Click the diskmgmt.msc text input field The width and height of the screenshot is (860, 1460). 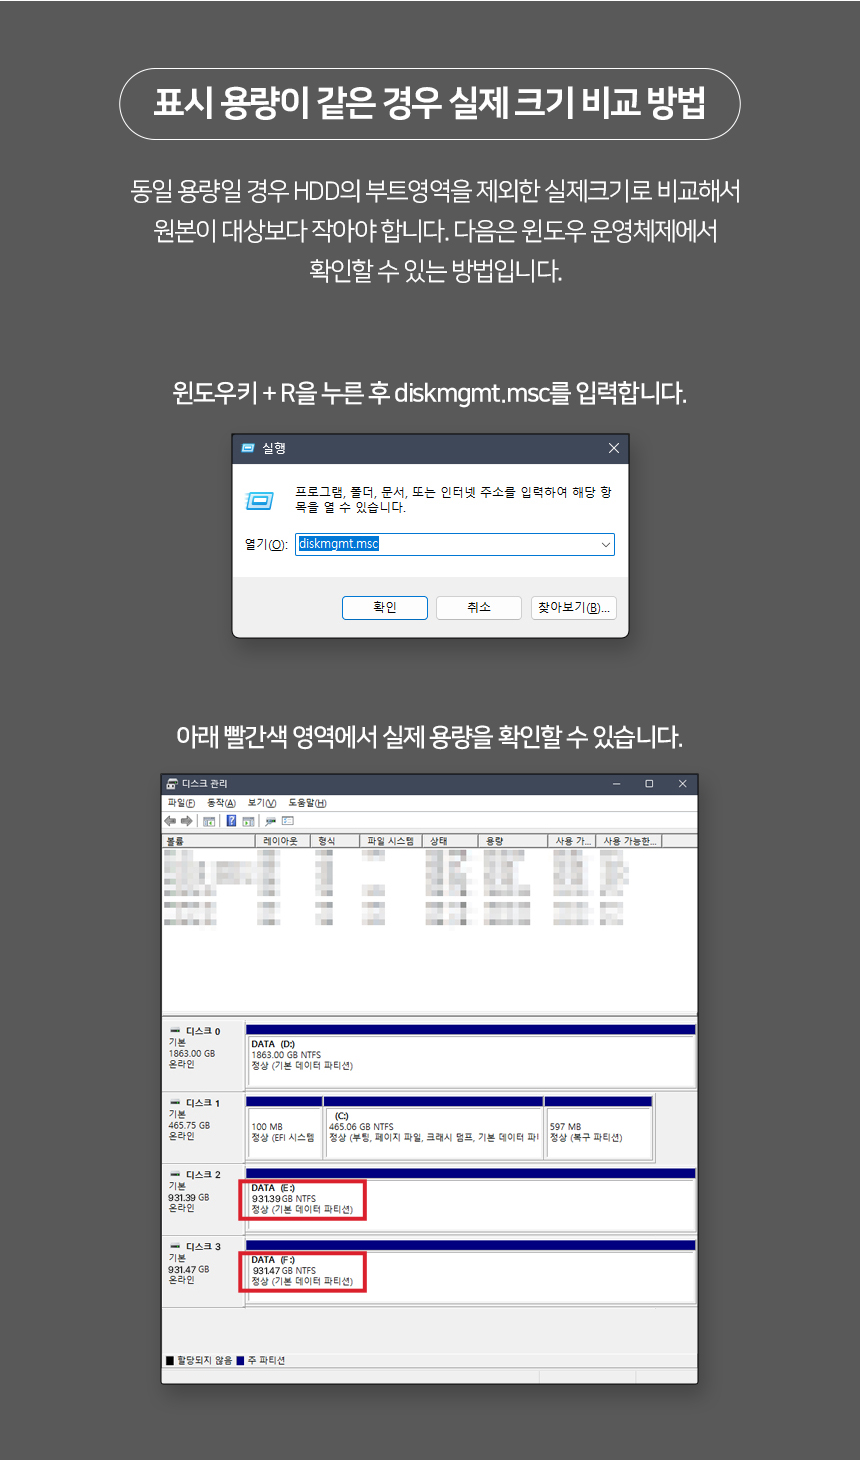[450, 545]
